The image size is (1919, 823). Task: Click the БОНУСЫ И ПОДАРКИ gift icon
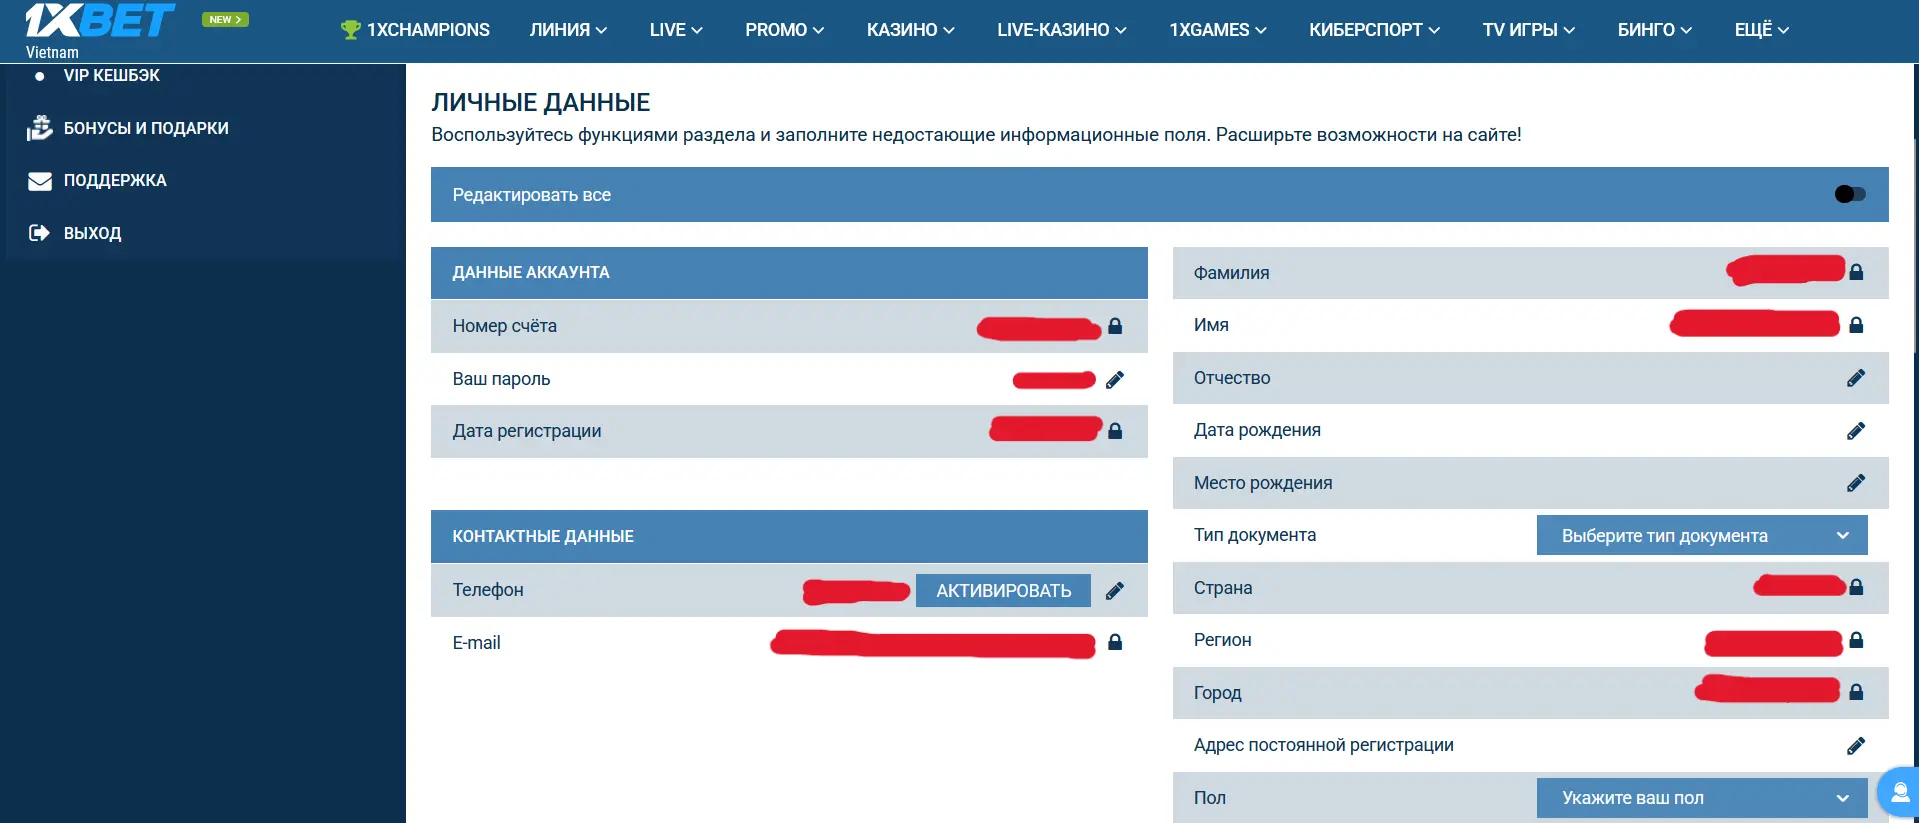(x=39, y=128)
